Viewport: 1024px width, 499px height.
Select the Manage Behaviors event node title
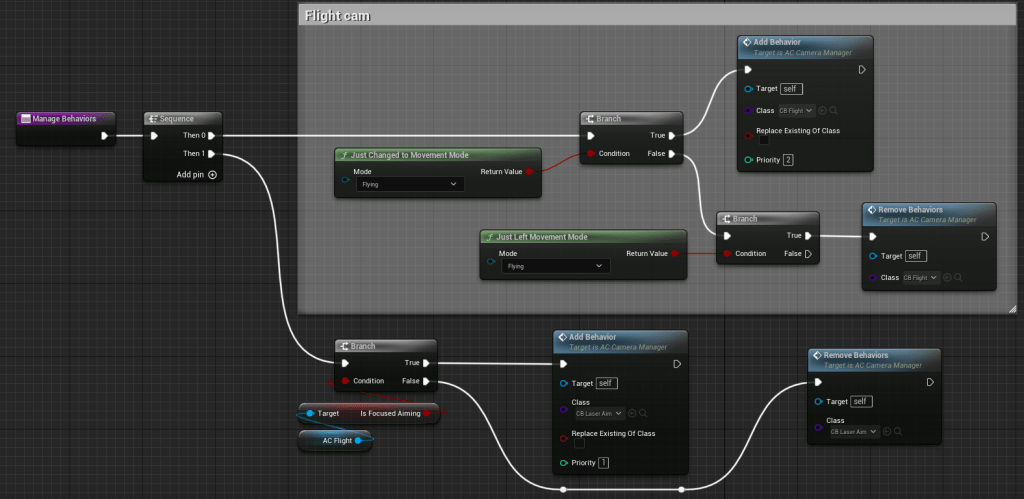coord(65,118)
